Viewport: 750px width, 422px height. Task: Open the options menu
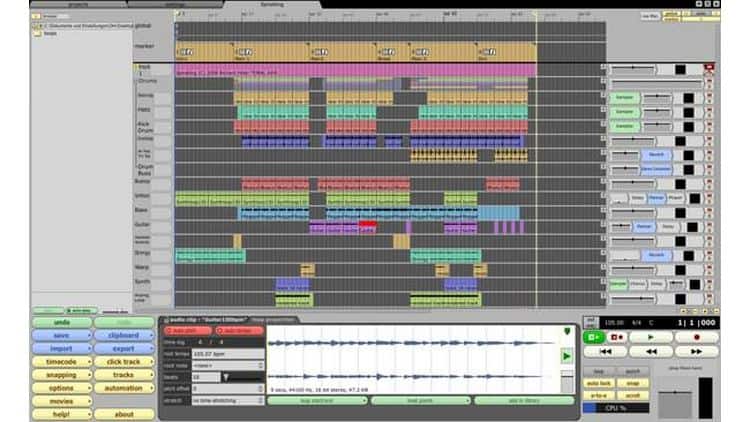pos(62,388)
